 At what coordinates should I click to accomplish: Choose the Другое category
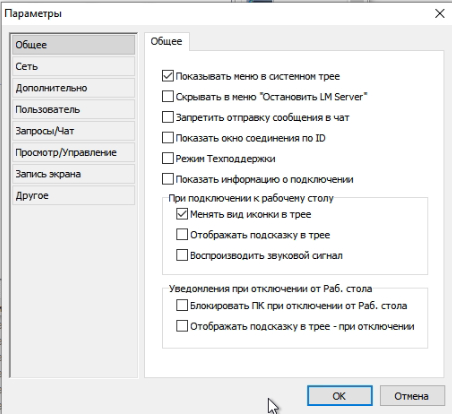pos(73,195)
